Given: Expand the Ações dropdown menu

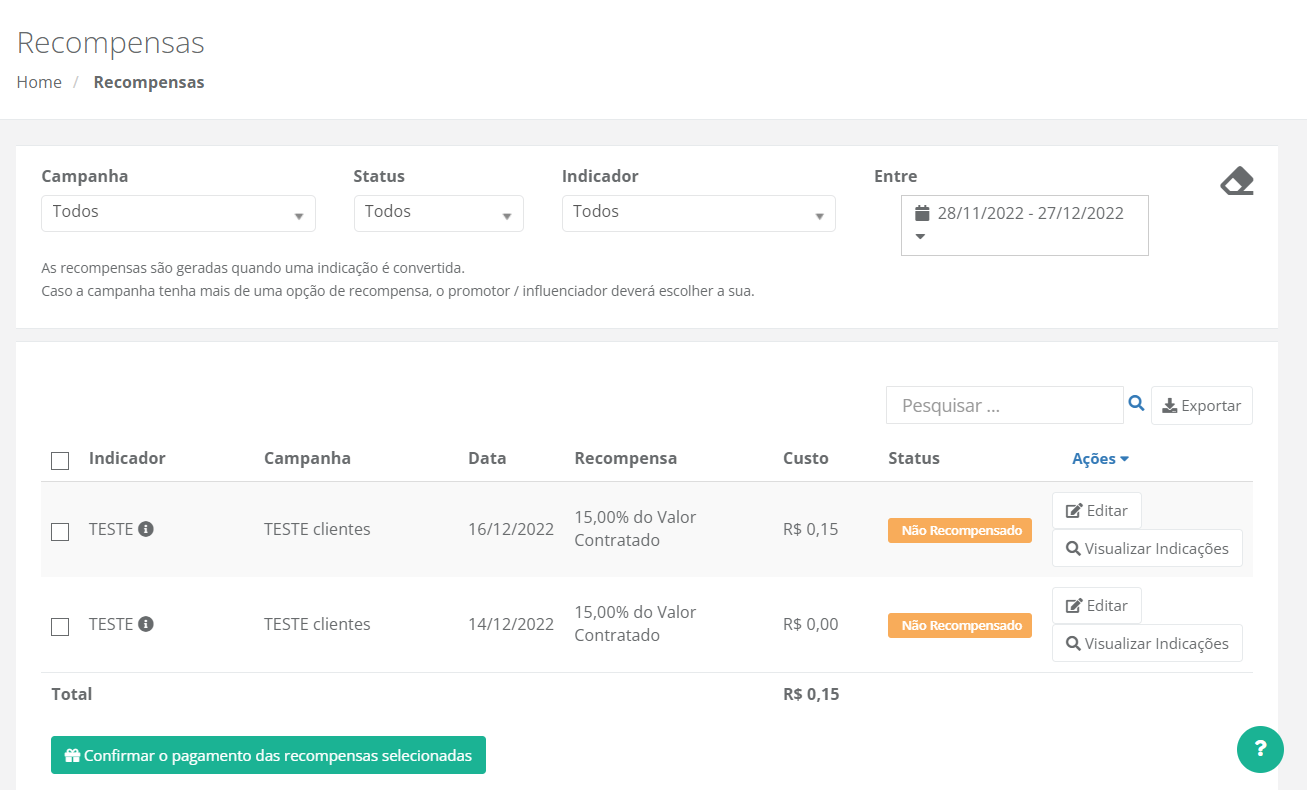Looking at the screenshot, I should click(x=1100, y=459).
